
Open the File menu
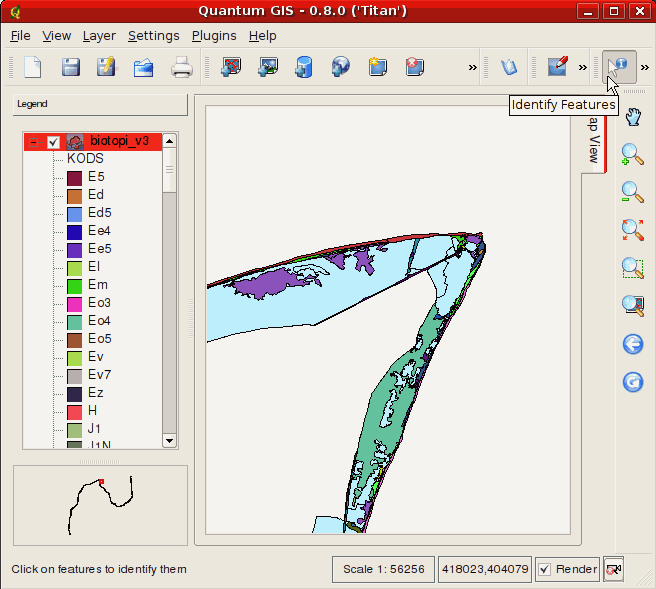coord(20,36)
